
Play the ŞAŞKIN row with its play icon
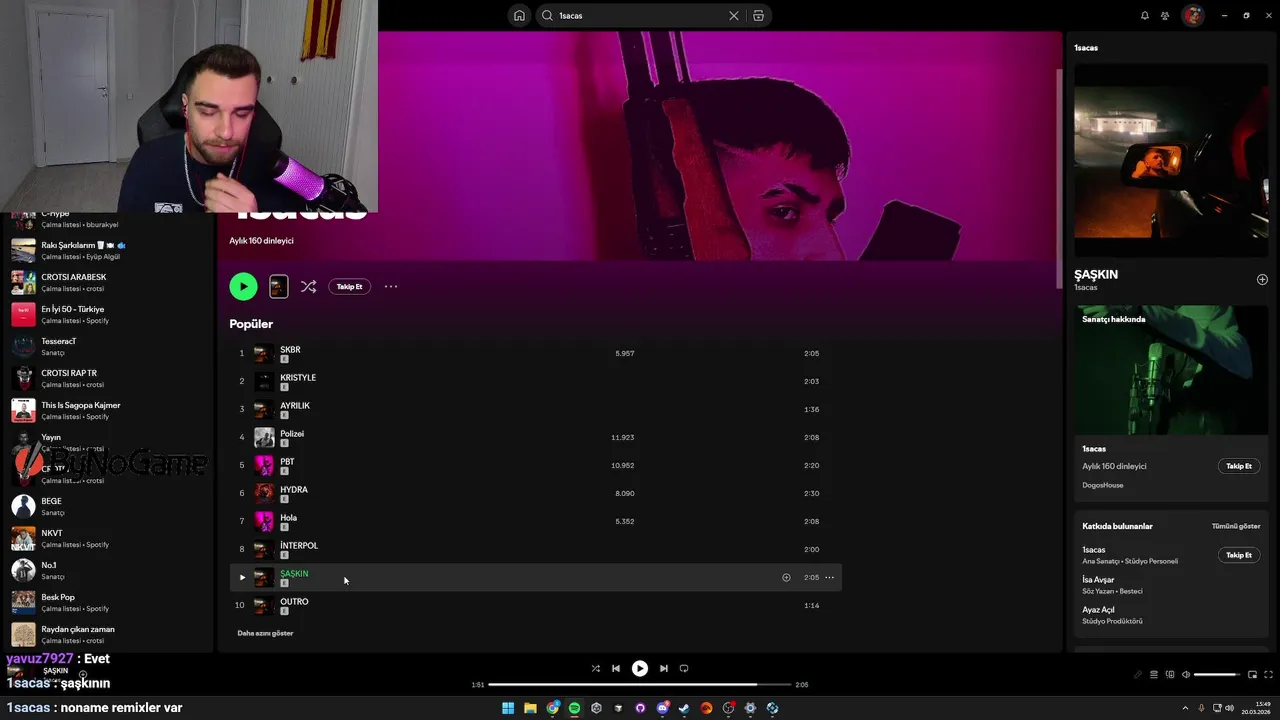pyautogui.click(x=242, y=577)
